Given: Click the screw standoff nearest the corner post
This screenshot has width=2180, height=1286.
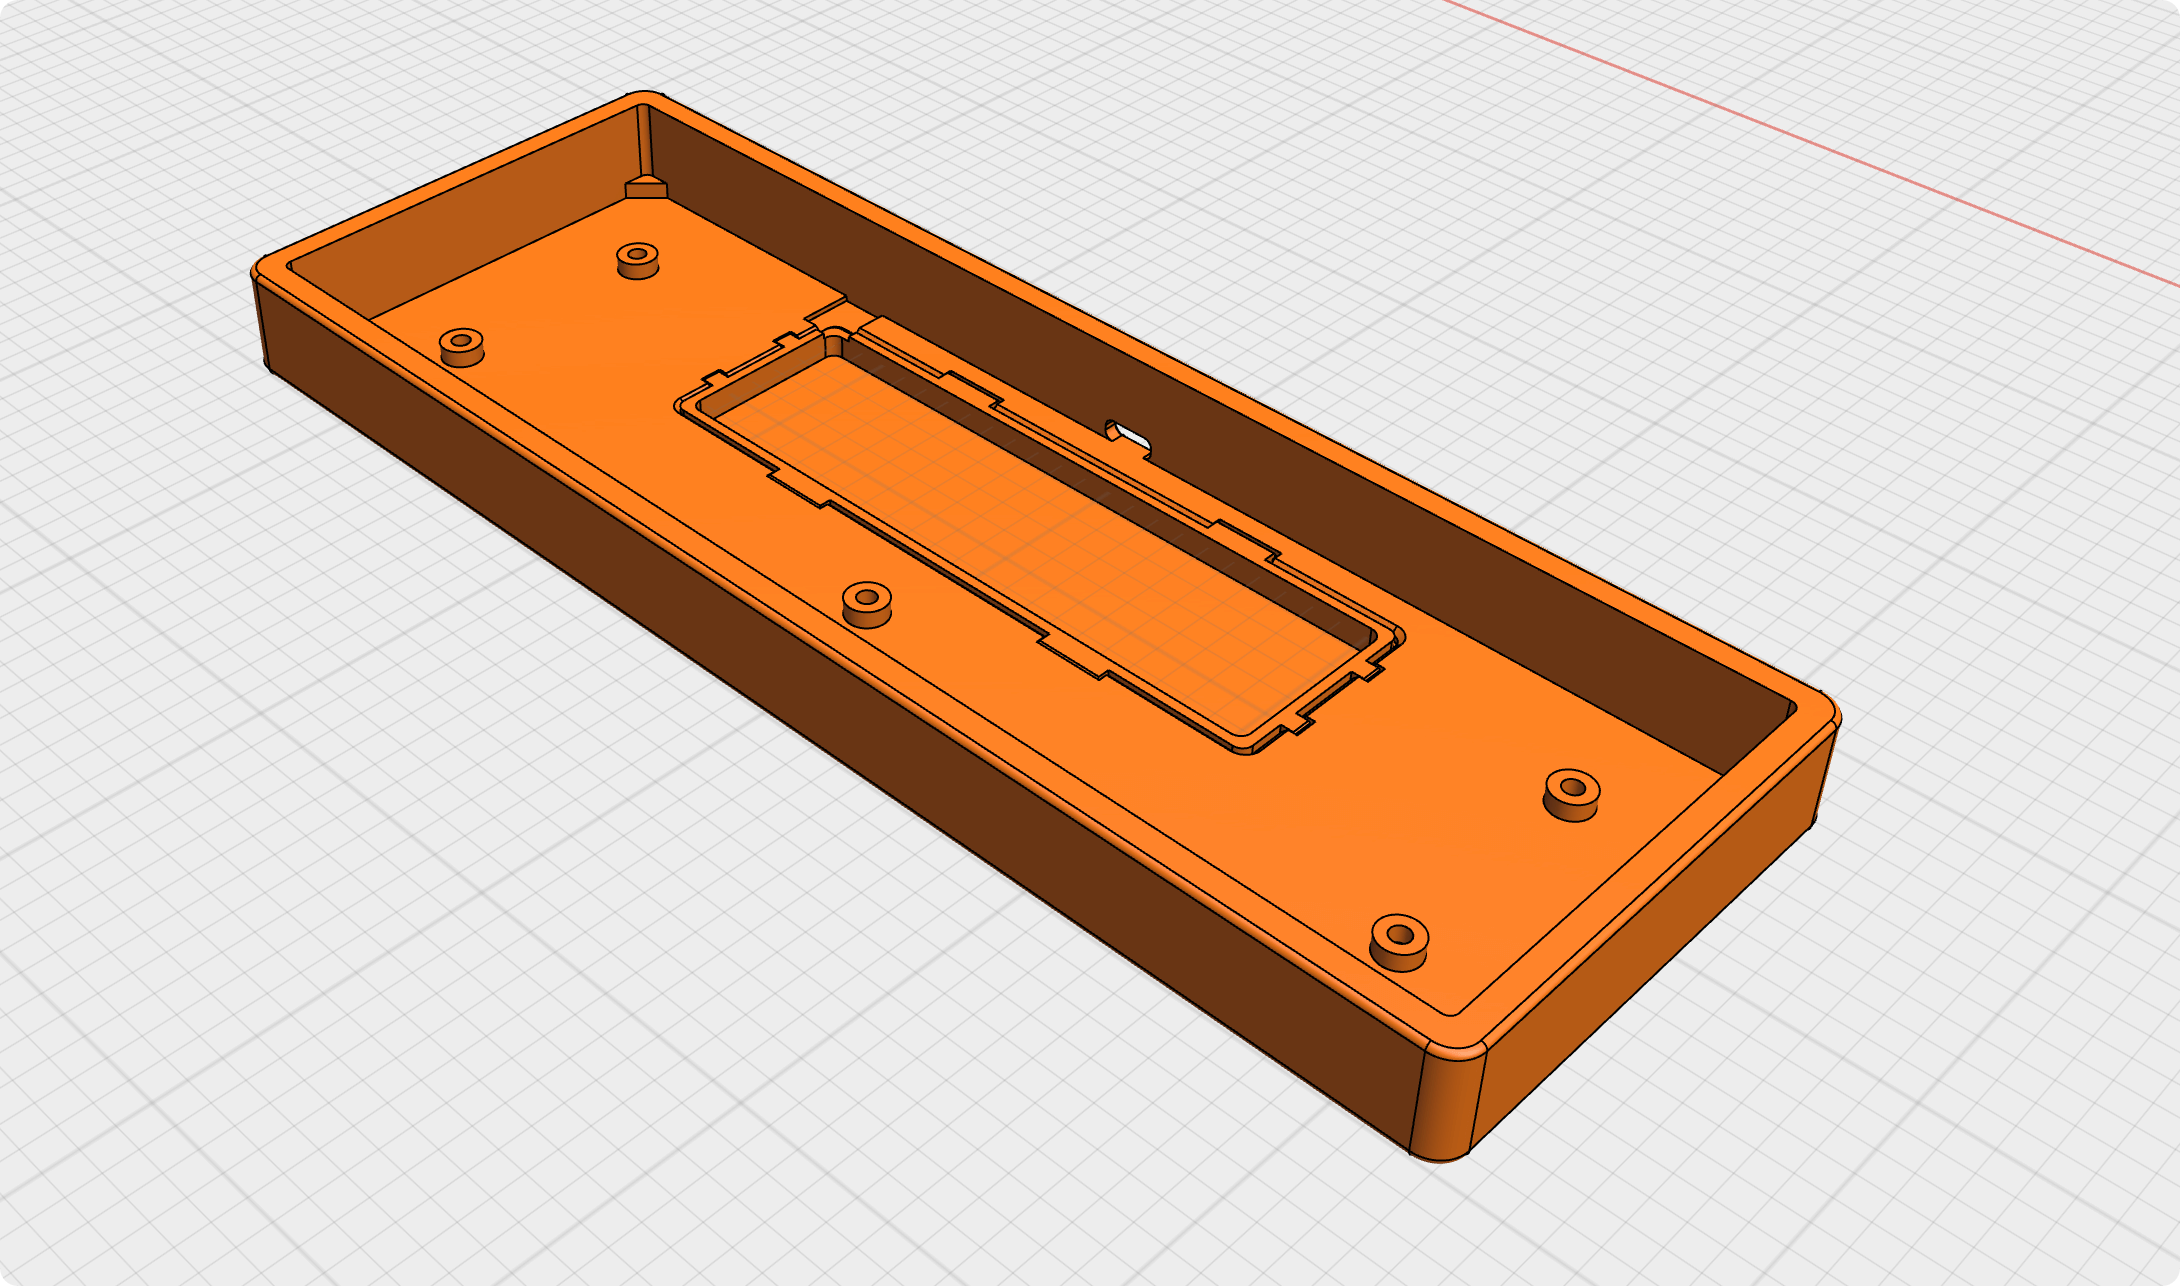Looking at the screenshot, I should tap(637, 260).
